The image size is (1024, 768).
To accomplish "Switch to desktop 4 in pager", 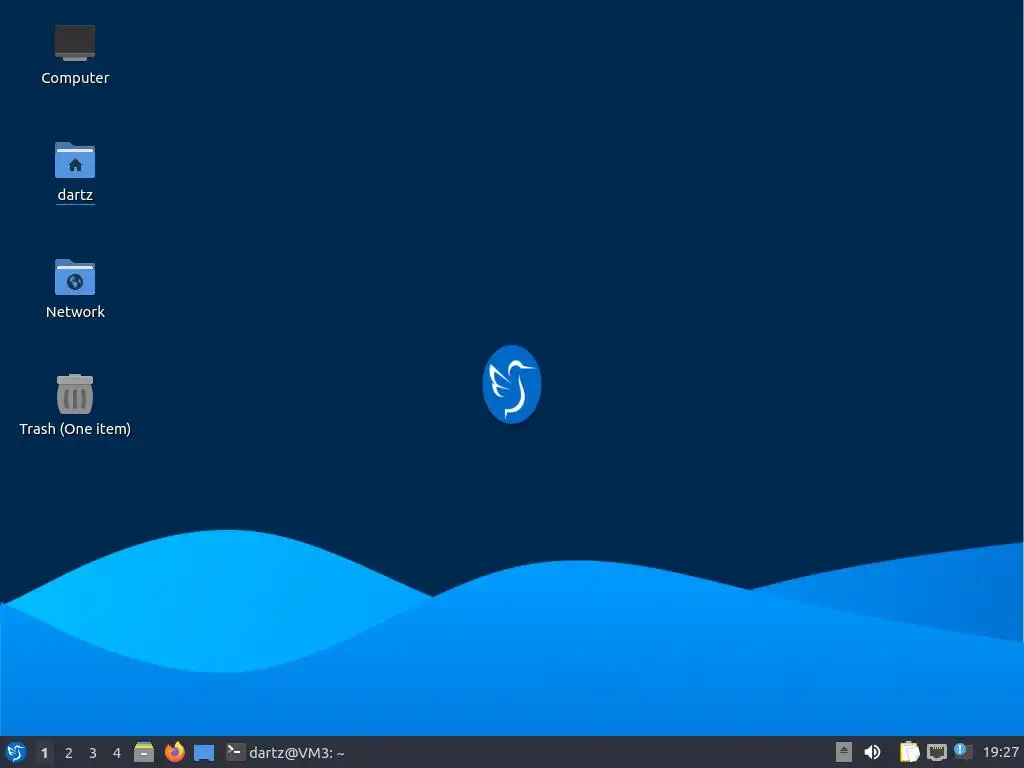I will (x=117, y=753).
